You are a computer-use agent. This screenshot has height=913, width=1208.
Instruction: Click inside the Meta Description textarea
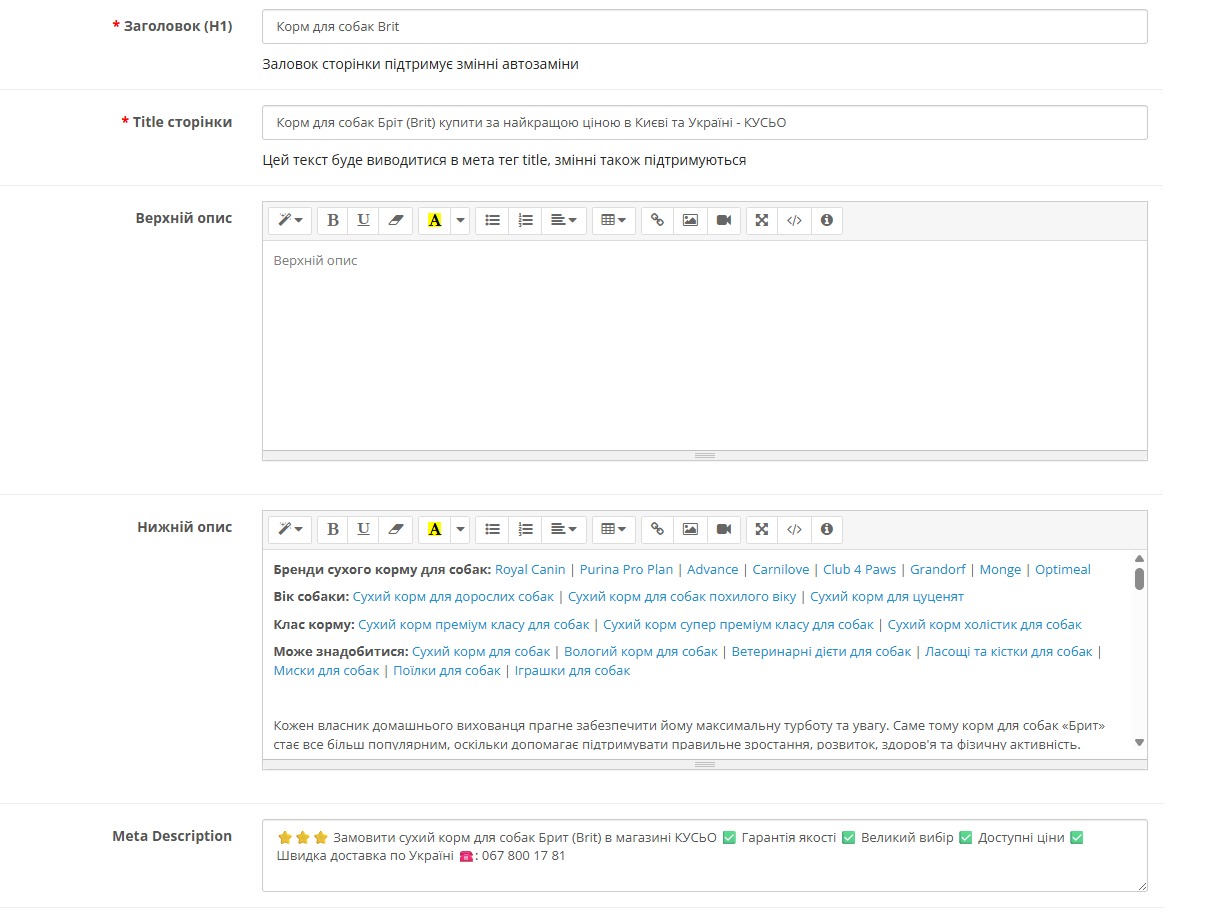pyautogui.click(x=704, y=856)
